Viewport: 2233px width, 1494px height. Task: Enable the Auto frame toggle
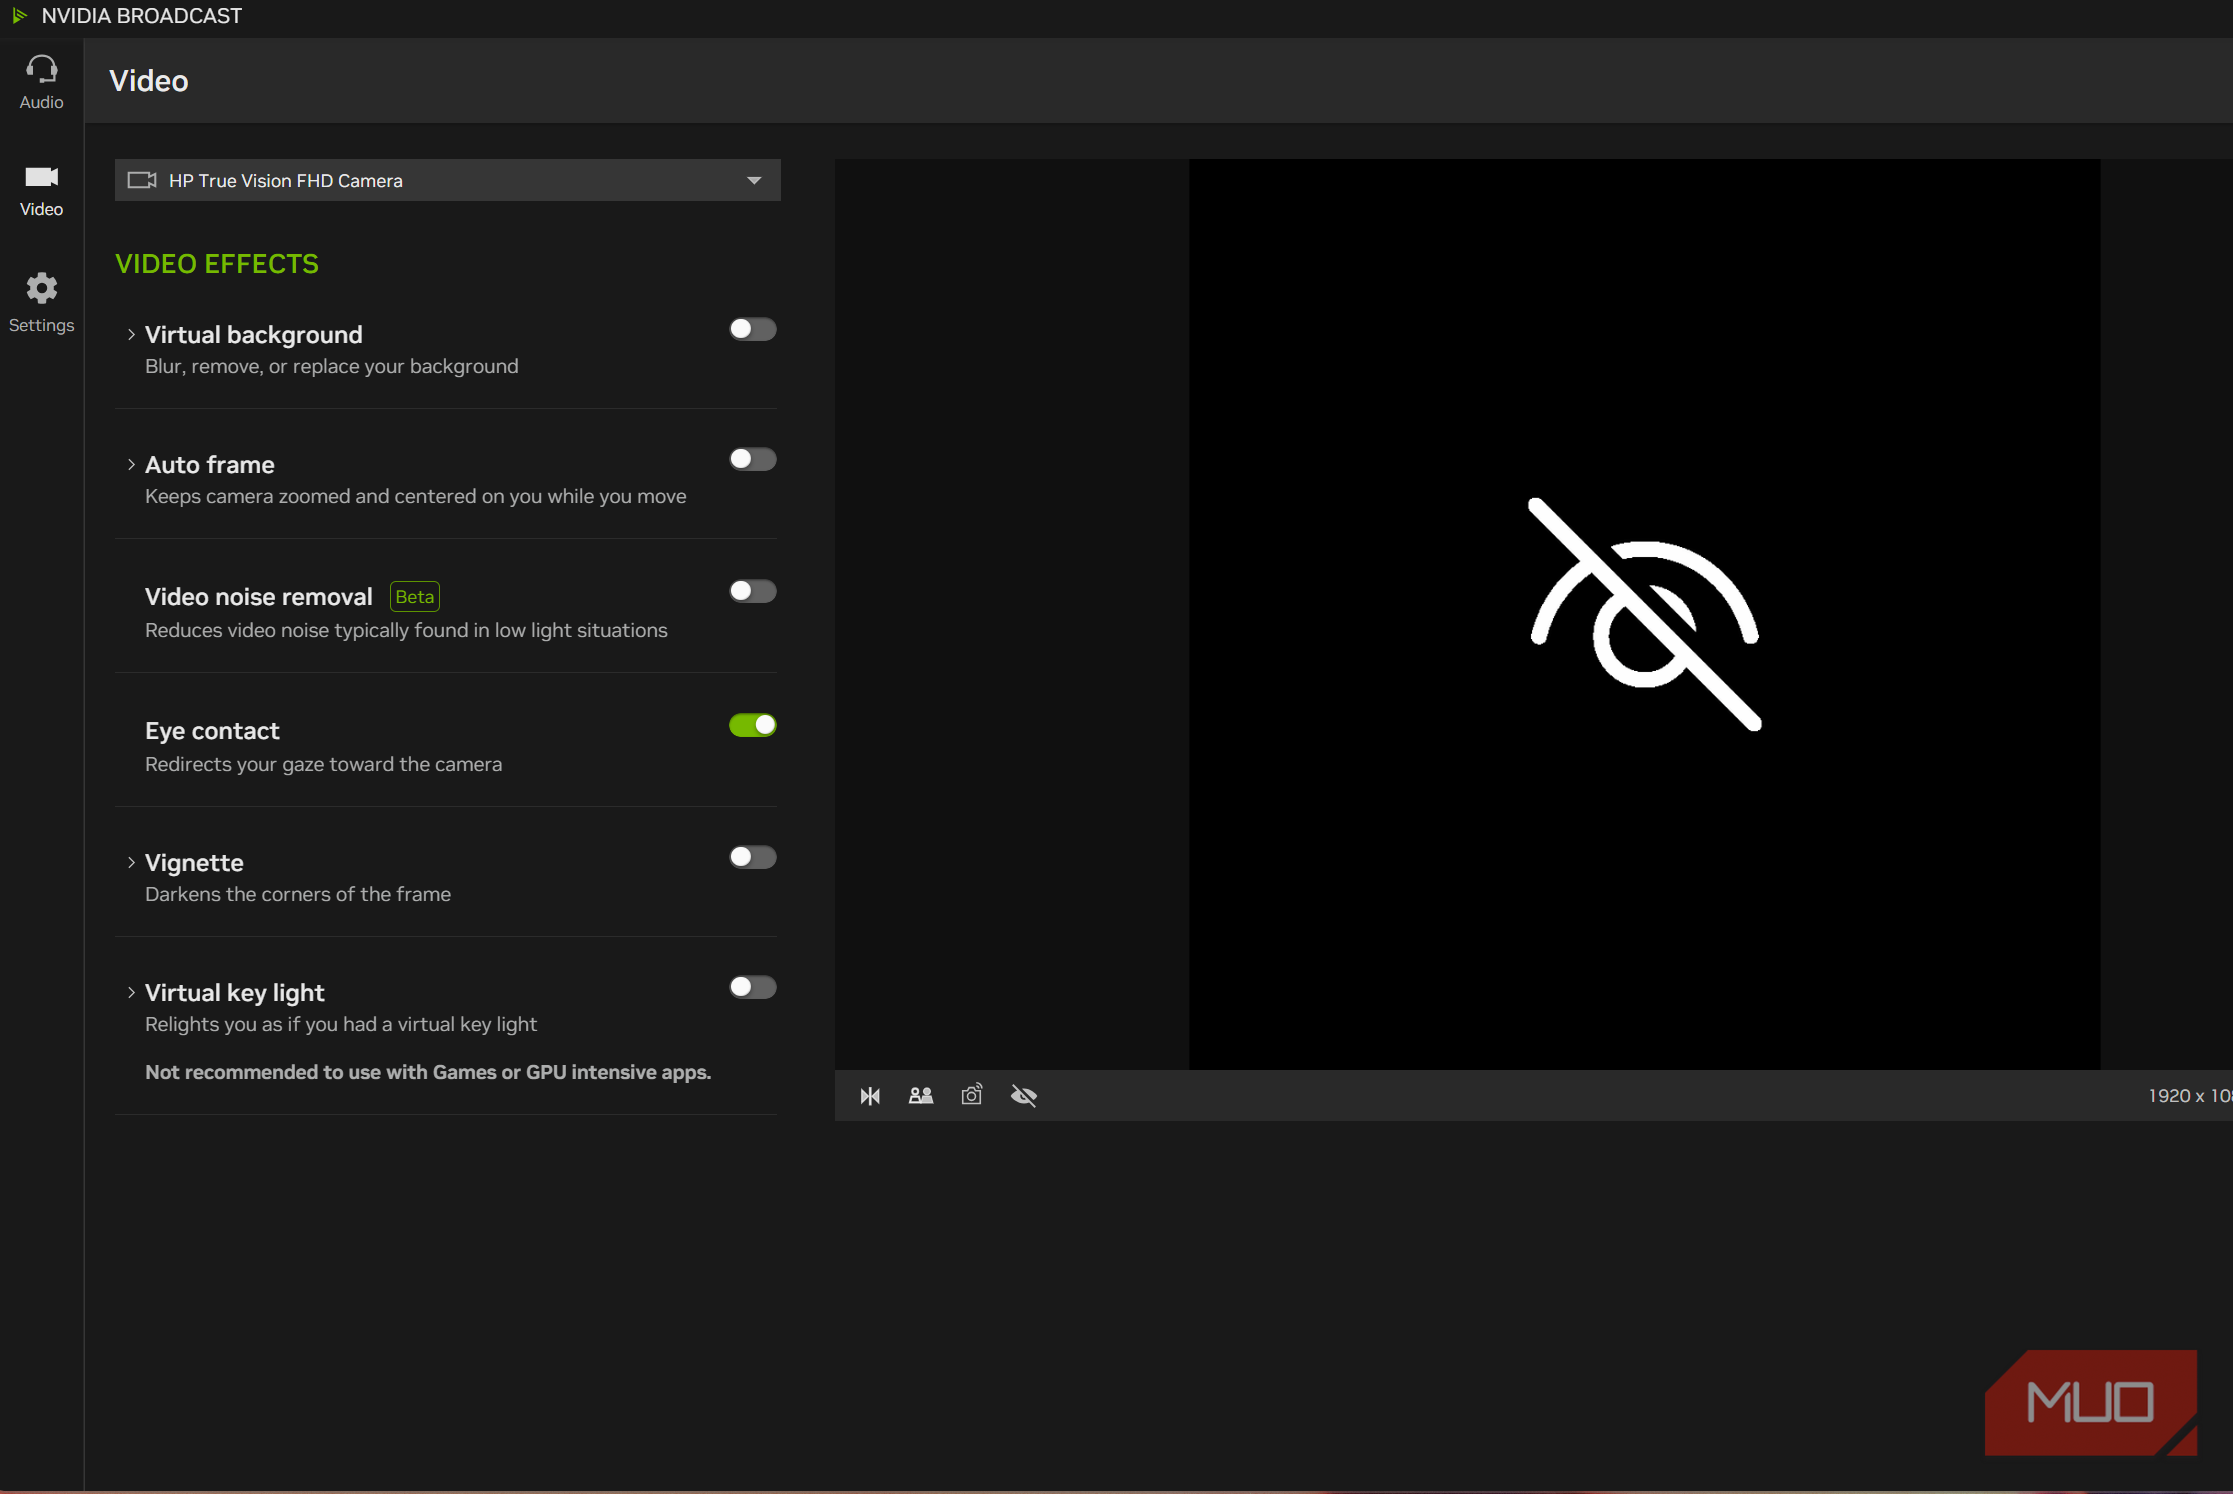click(x=752, y=459)
